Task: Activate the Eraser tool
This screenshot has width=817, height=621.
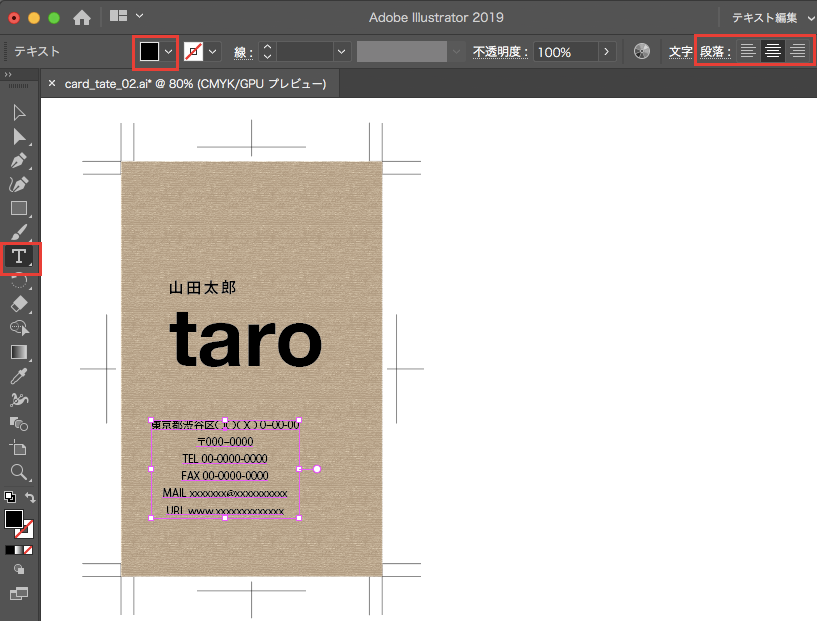Action: pyautogui.click(x=18, y=303)
